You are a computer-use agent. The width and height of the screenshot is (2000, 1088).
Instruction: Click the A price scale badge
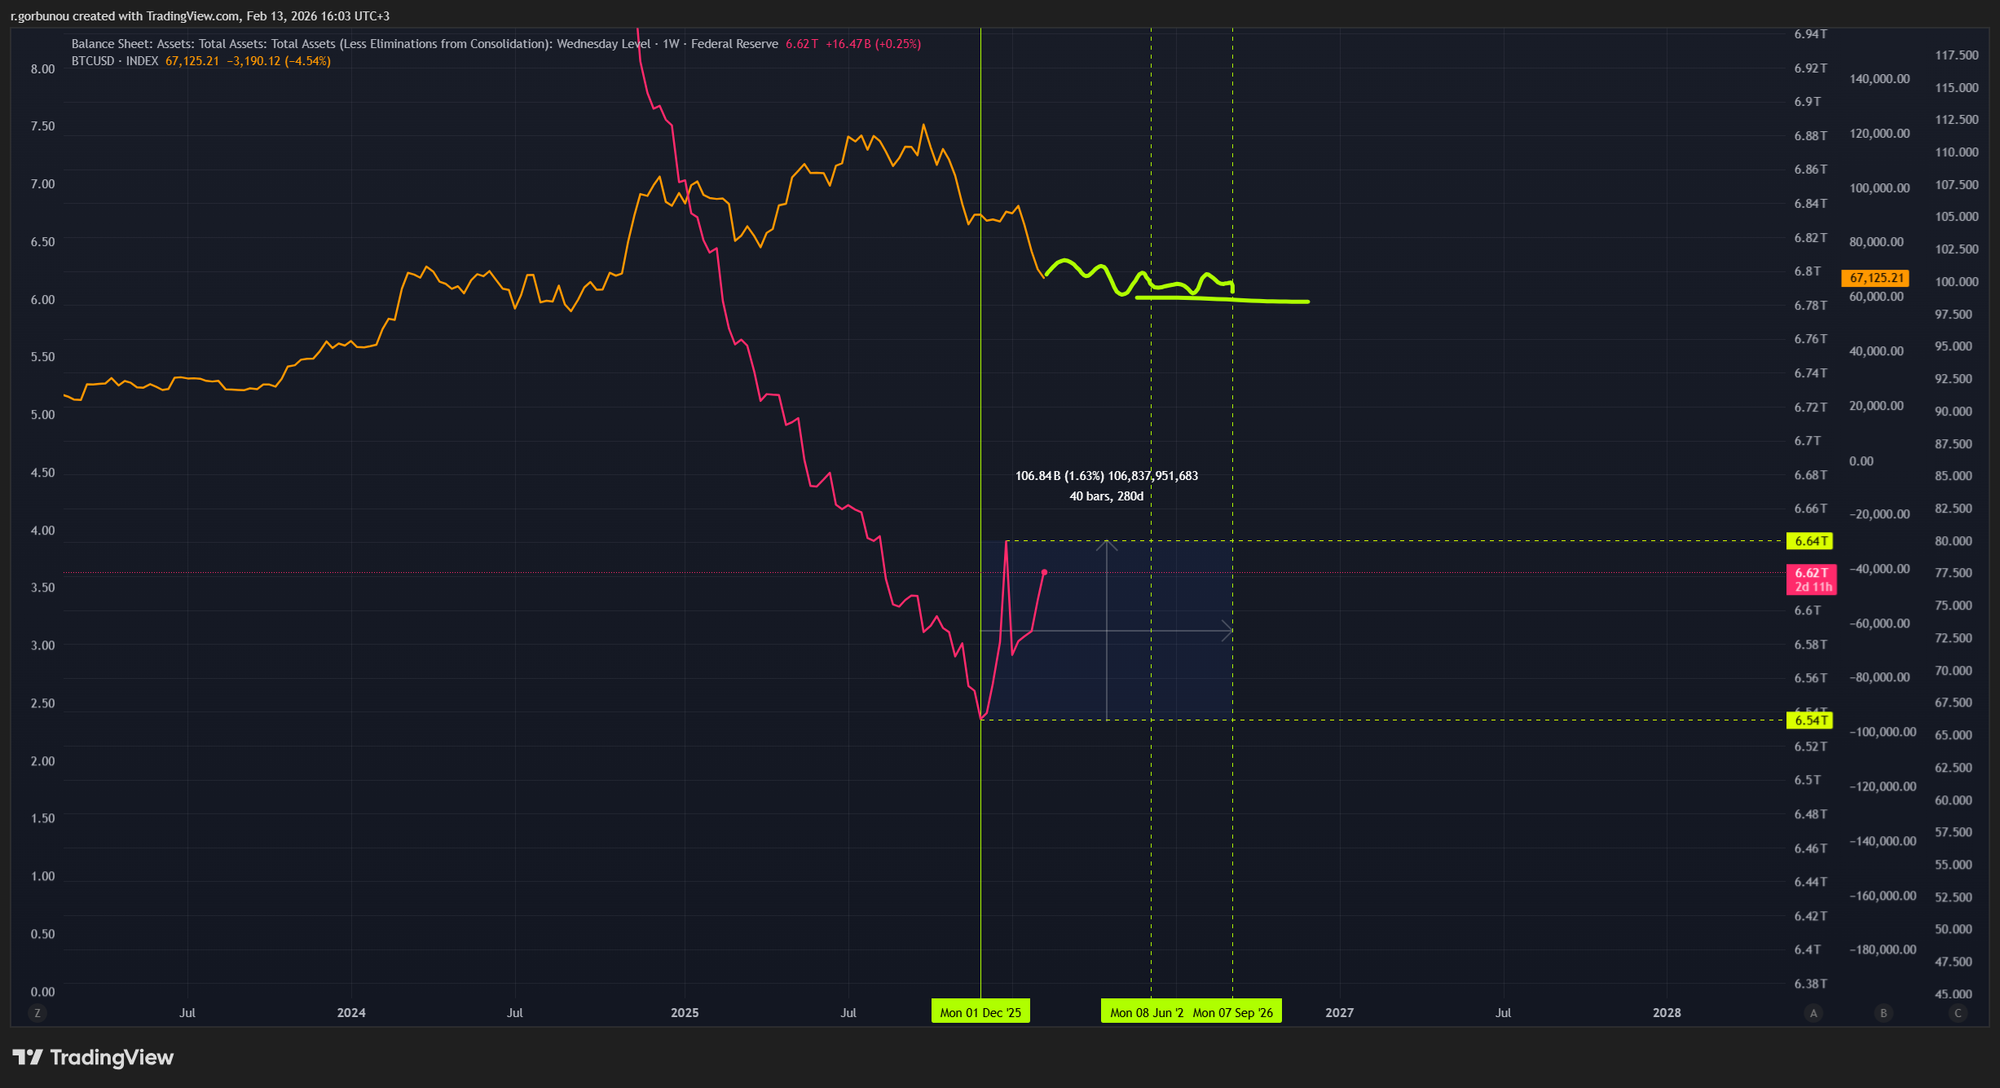[x=1813, y=1013]
